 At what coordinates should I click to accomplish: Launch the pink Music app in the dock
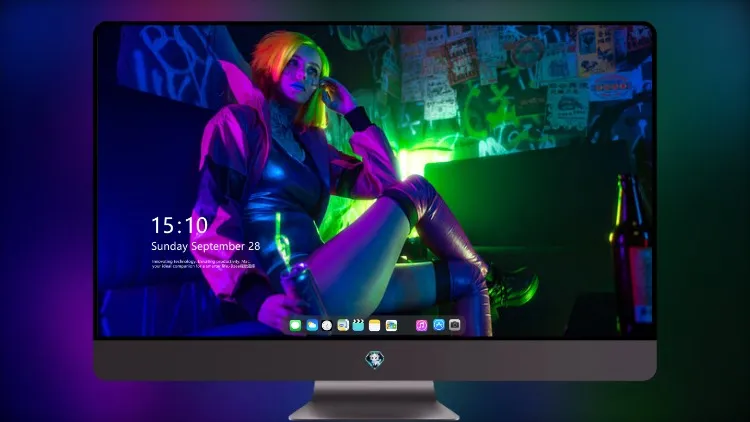(x=421, y=325)
